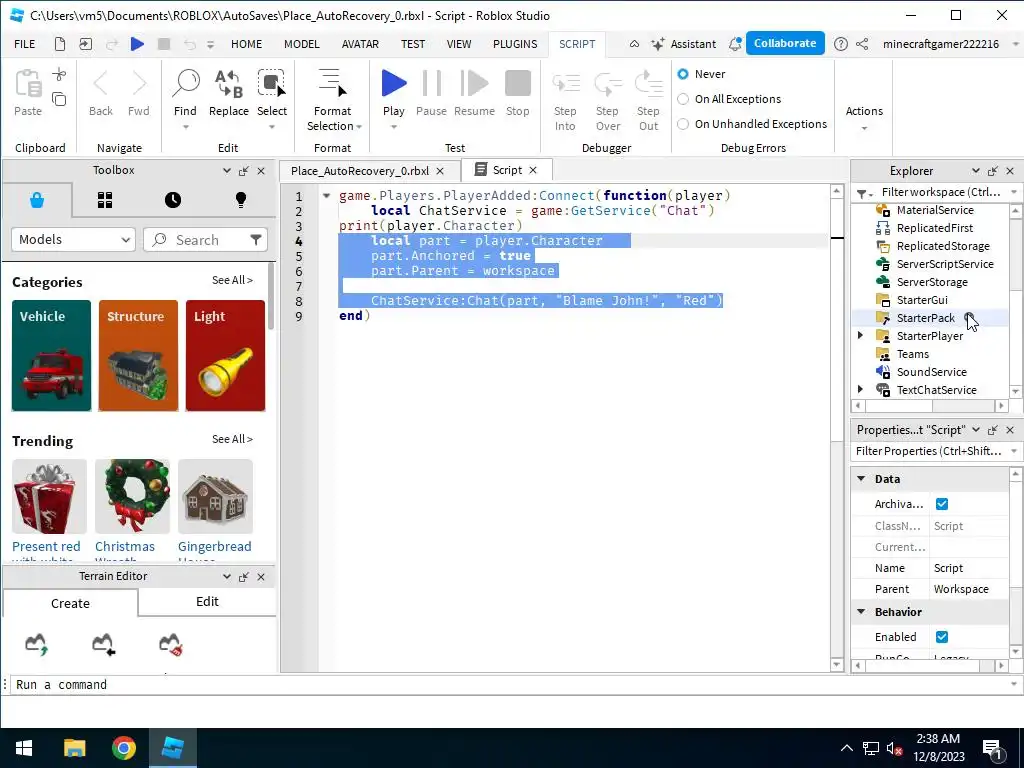Open the Creations lightbulb tab in Toolbox
This screenshot has width=1024, height=768.
pyautogui.click(x=240, y=200)
